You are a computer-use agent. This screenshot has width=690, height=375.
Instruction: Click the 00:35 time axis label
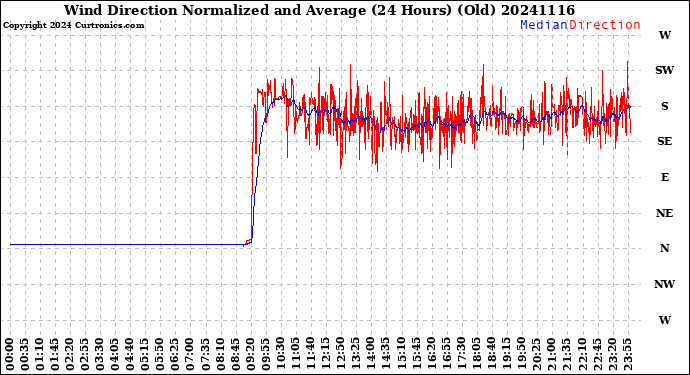(x=25, y=354)
